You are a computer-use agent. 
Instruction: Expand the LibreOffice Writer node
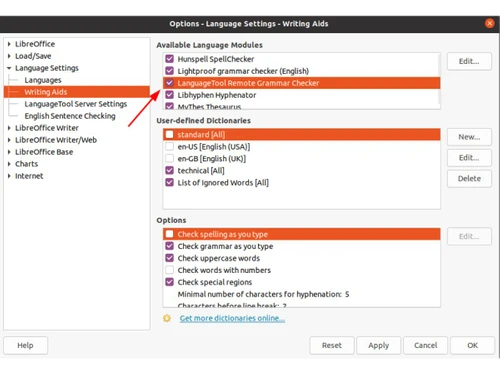[x=9, y=128]
